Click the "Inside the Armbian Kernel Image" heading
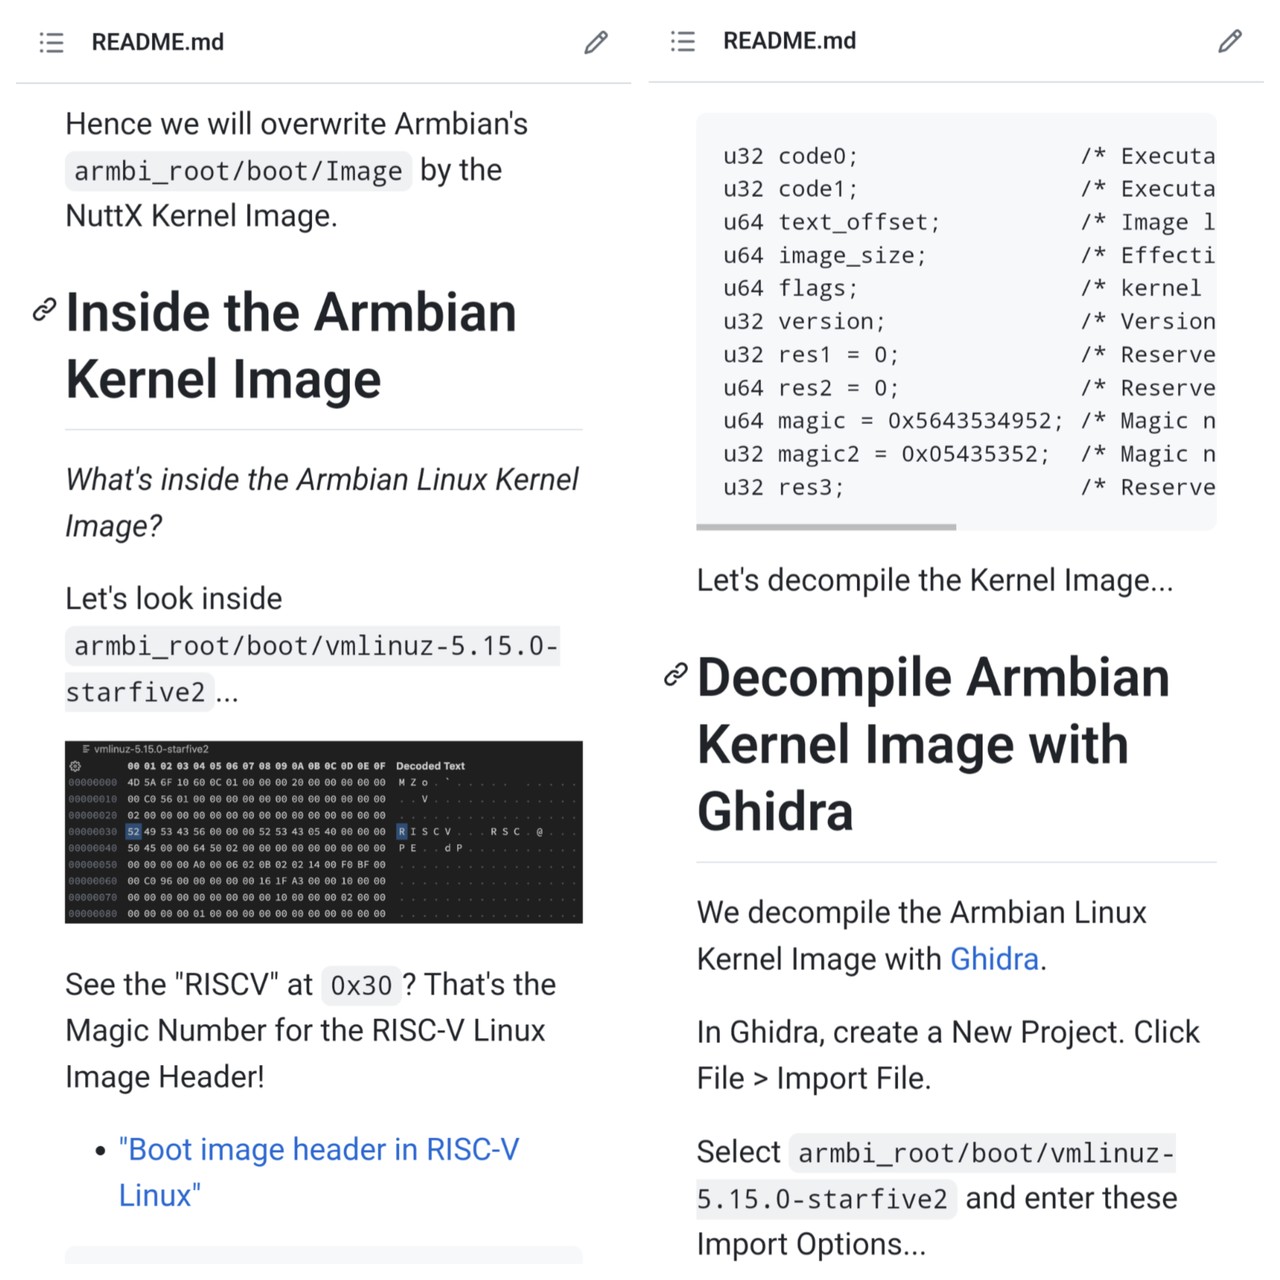This screenshot has height=1280, width=1280. click(291, 345)
